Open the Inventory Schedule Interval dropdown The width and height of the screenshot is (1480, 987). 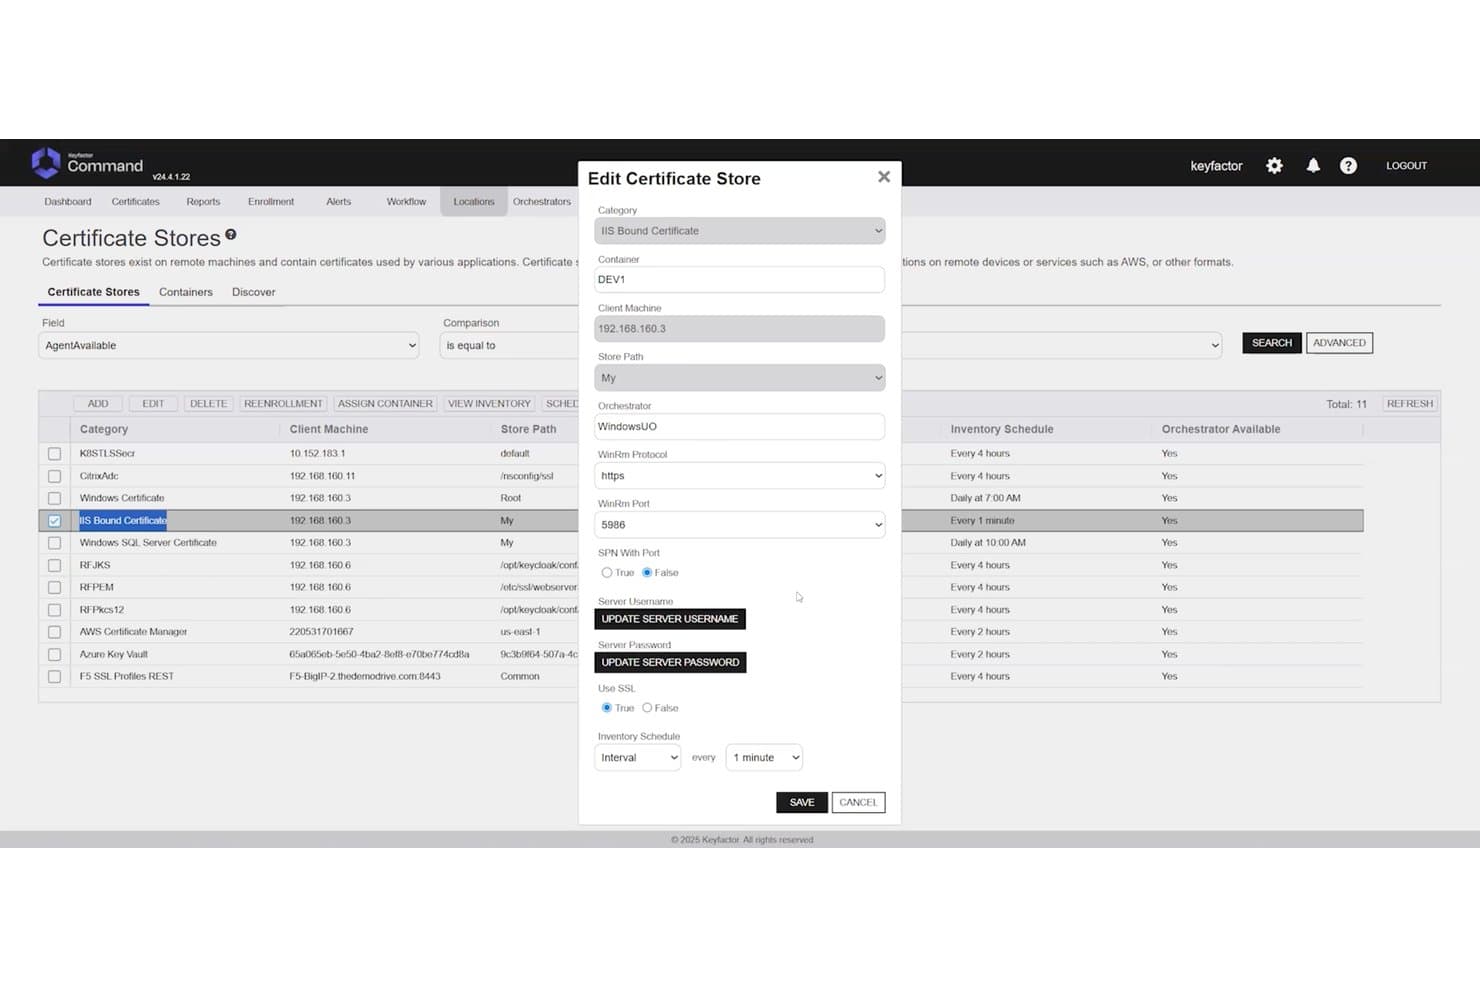(638, 758)
